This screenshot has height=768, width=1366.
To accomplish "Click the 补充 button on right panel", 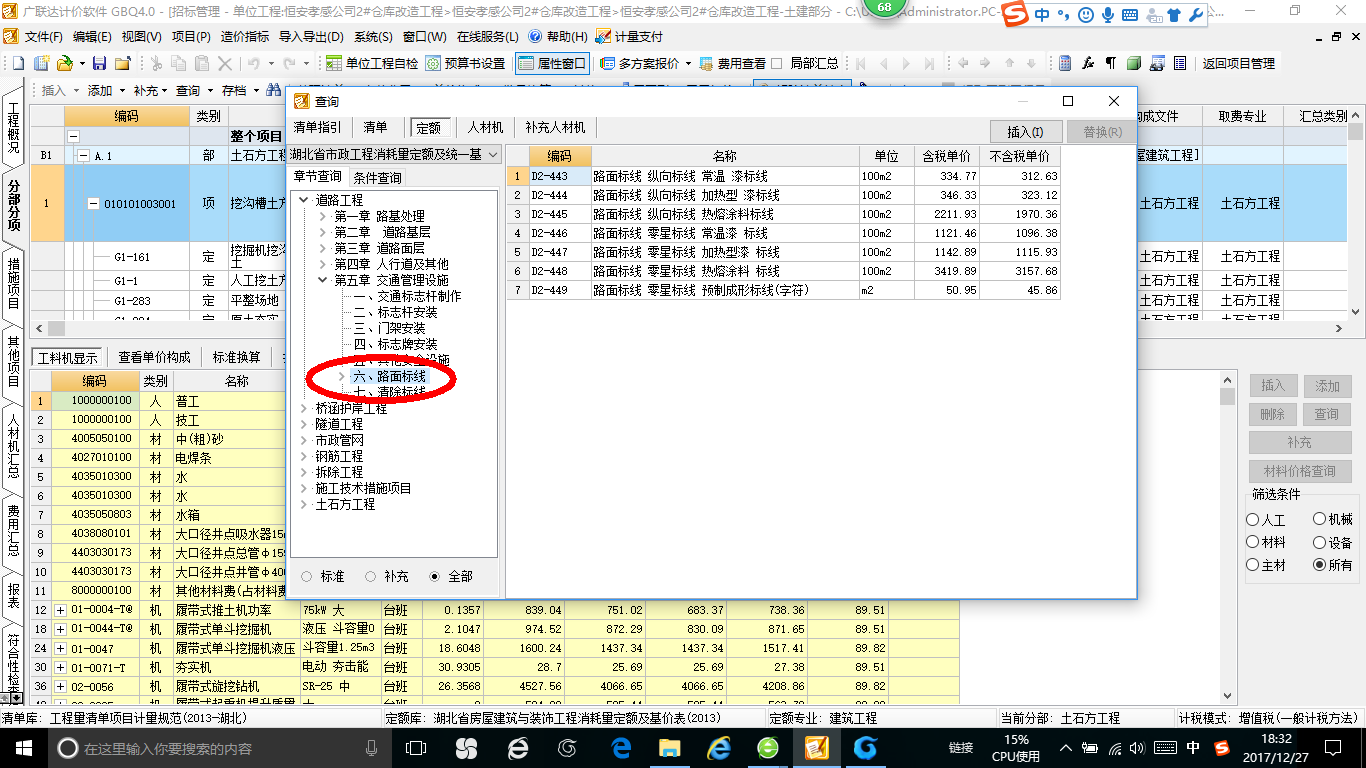I will (x=1299, y=442).
